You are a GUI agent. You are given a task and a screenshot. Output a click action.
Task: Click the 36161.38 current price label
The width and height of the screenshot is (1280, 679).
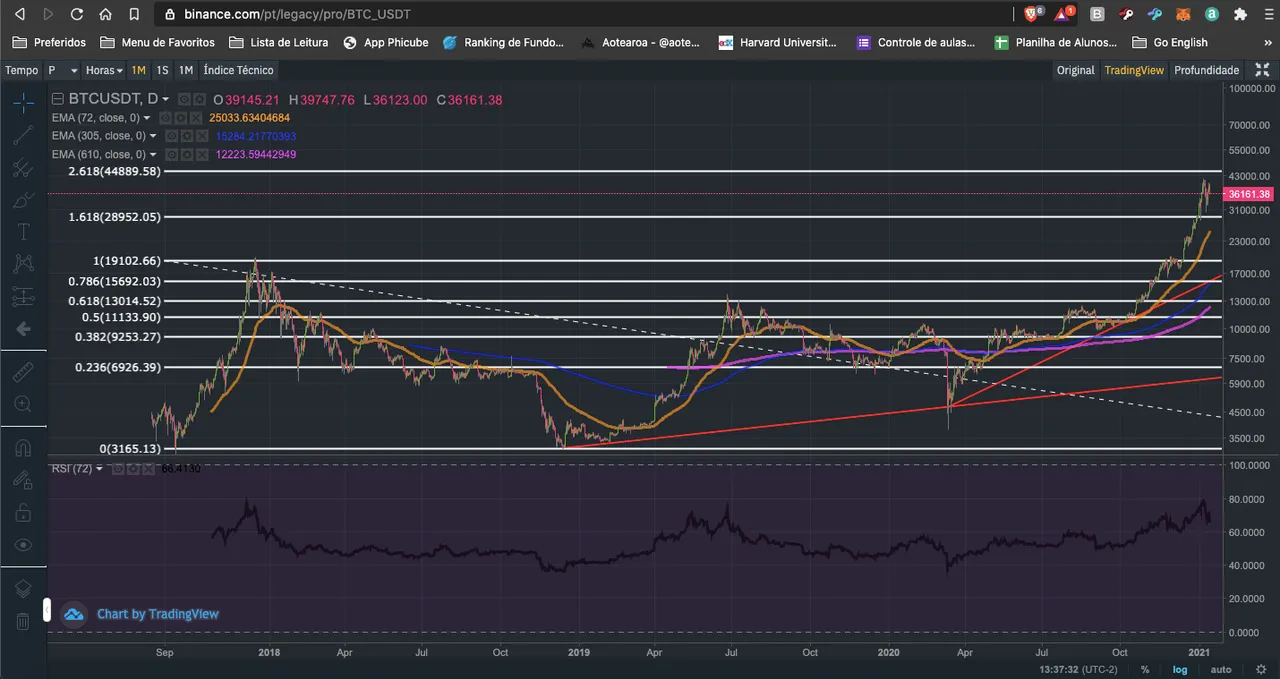(1250, 193)
